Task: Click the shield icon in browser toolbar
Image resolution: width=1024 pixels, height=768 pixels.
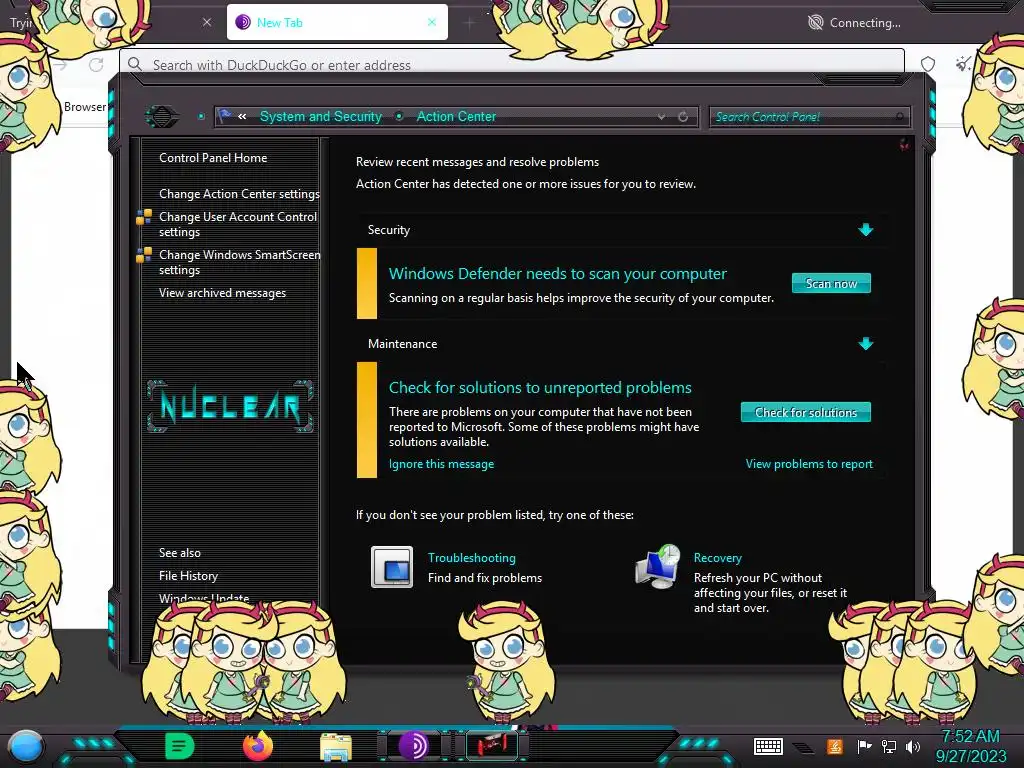Action: point(927,64)
